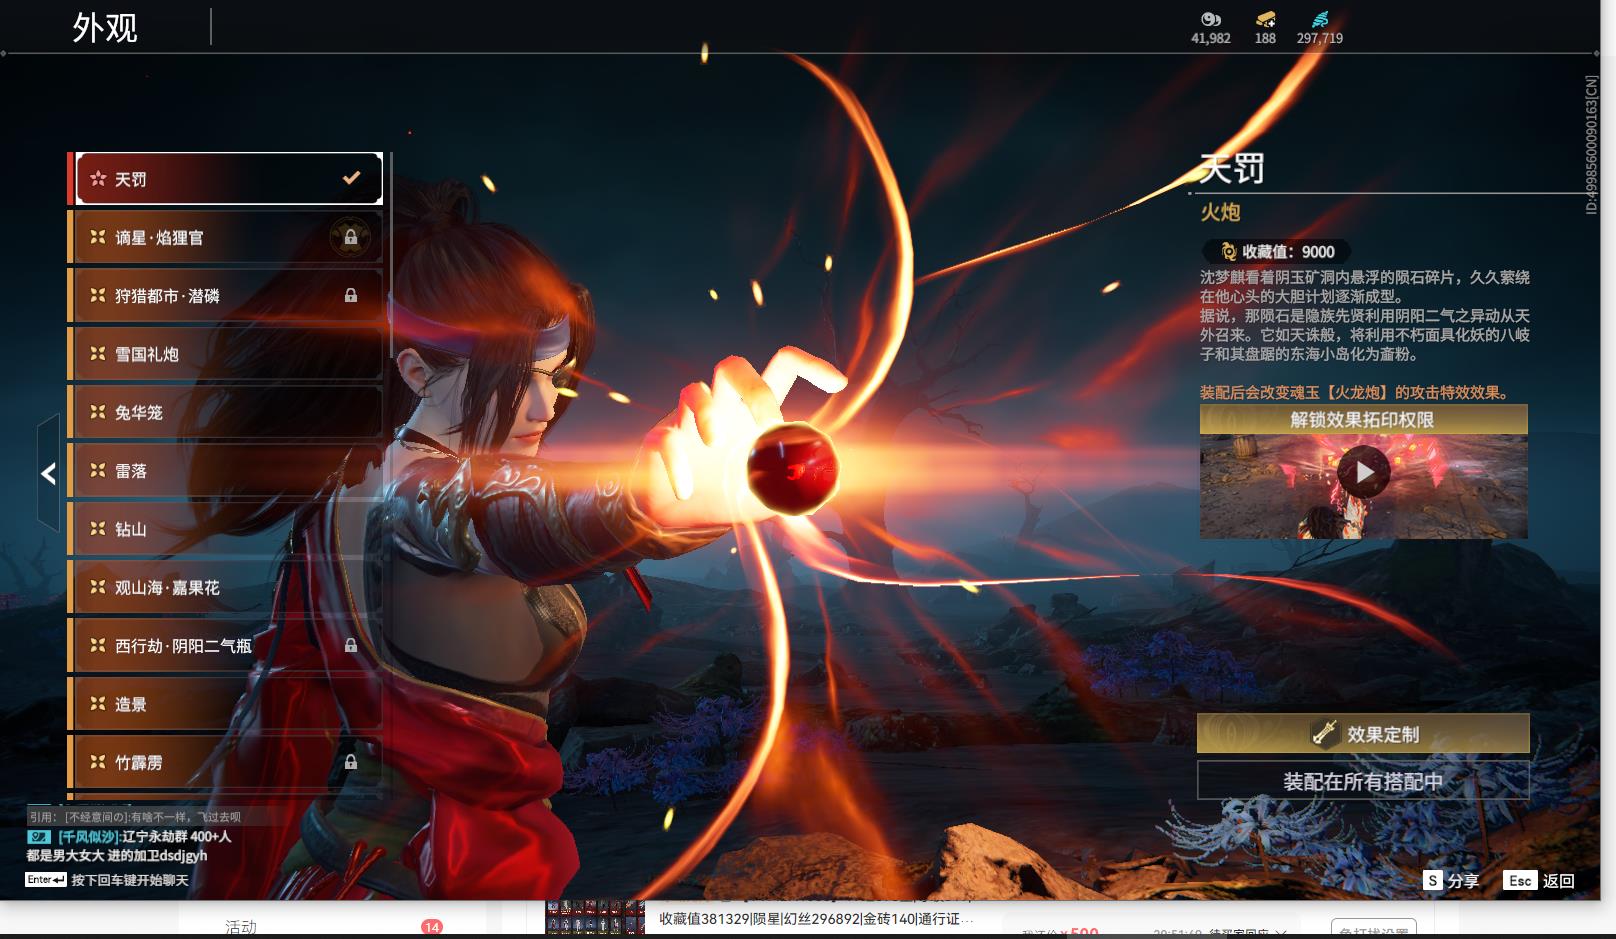Click the lock icon on 西行劫·阴阳二气瓶
This screenshot has height=939, width=1616.
[x=351, y=645]
